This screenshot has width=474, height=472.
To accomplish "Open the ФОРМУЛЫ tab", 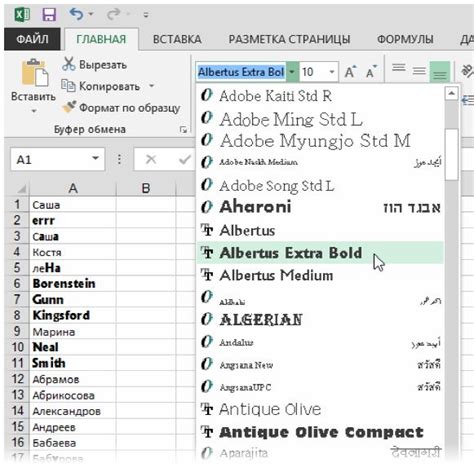I will point(405,39).
